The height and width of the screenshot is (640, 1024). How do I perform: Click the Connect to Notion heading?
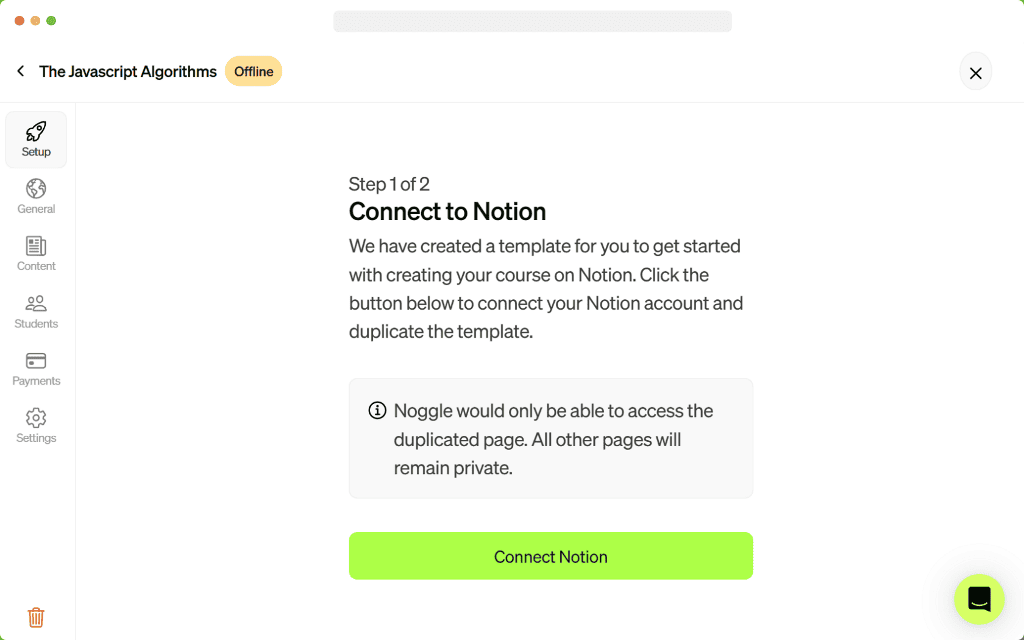pyautogui.click(x=447, y=212)
